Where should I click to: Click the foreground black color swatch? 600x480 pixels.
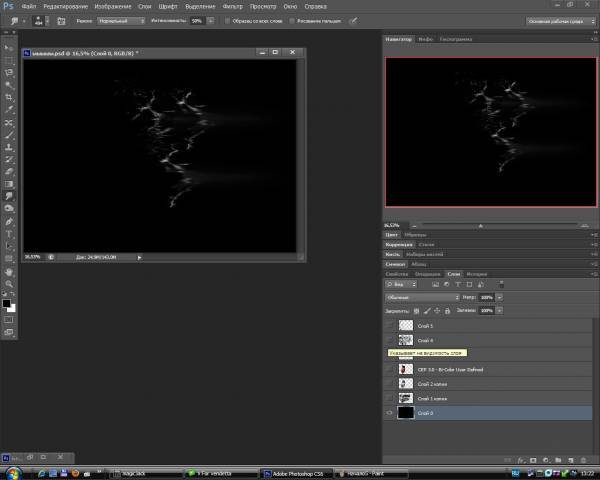pos(6,301)
